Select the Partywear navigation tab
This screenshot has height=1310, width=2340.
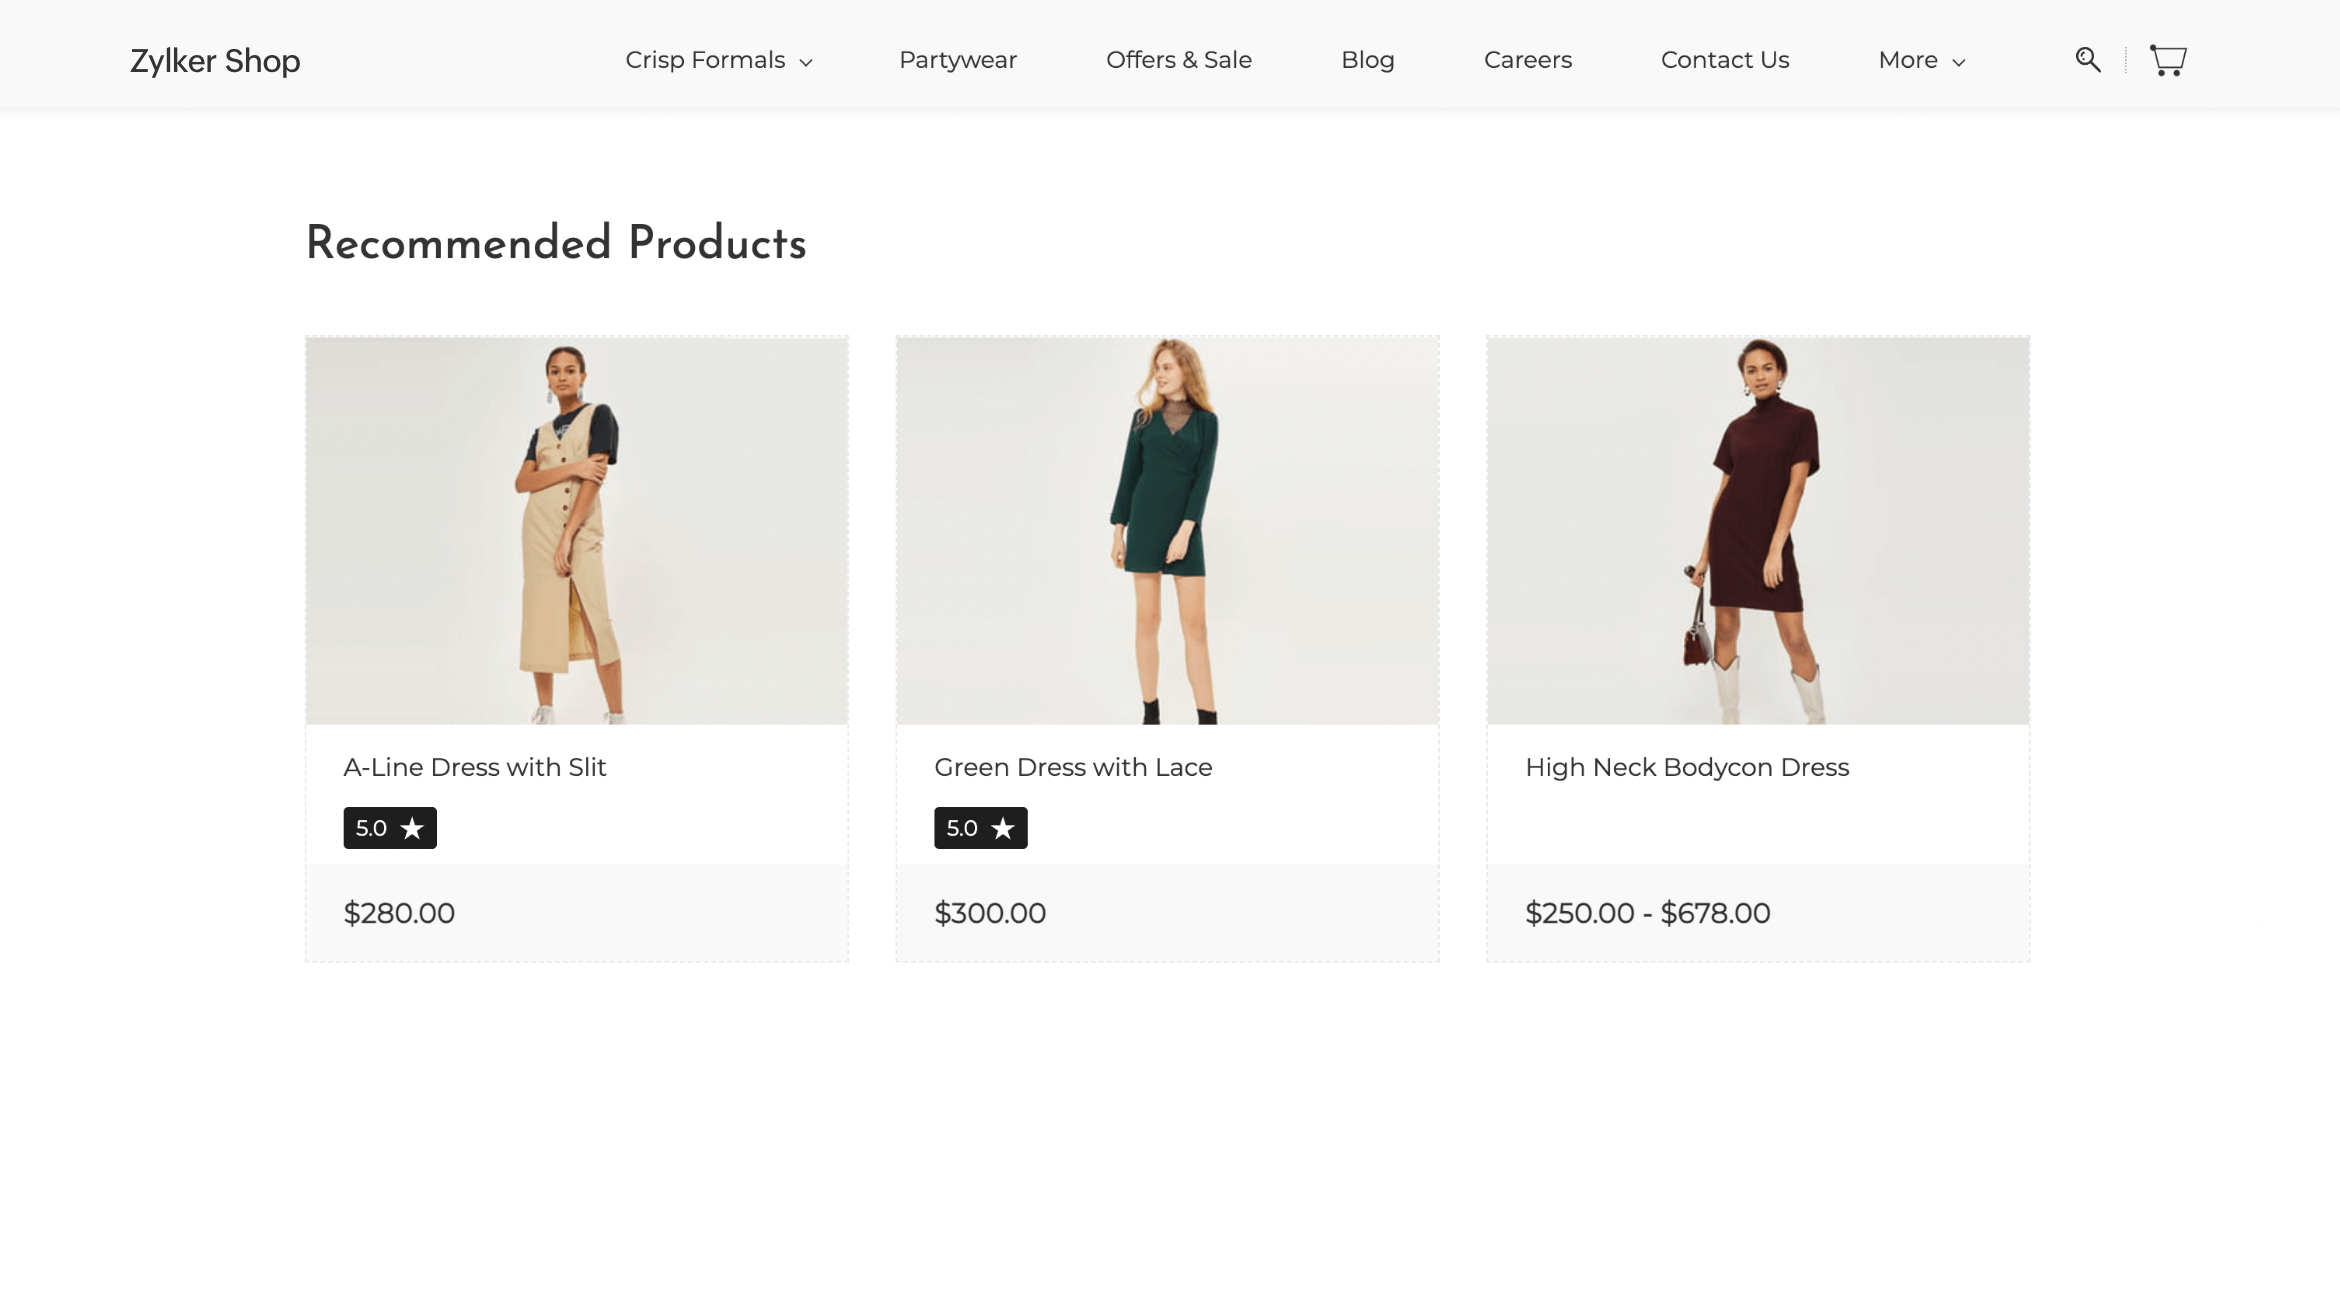pos(958,59)
